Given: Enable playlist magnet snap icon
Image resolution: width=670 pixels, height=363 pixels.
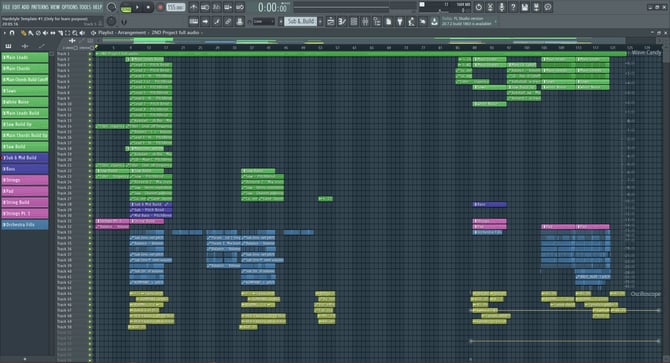Looking at the screenshot, I should (12, 33).
